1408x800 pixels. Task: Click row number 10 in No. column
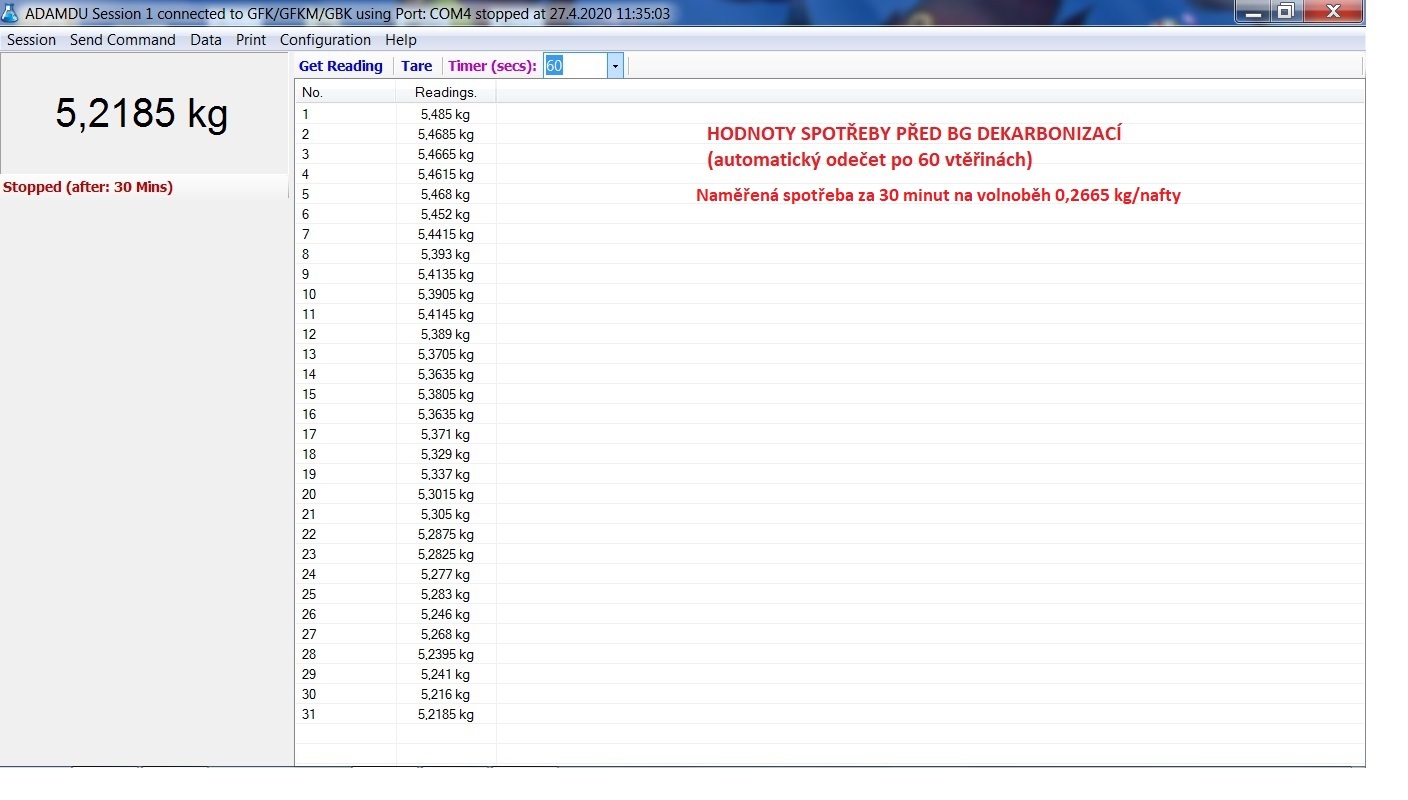click(x=309, y=294)
